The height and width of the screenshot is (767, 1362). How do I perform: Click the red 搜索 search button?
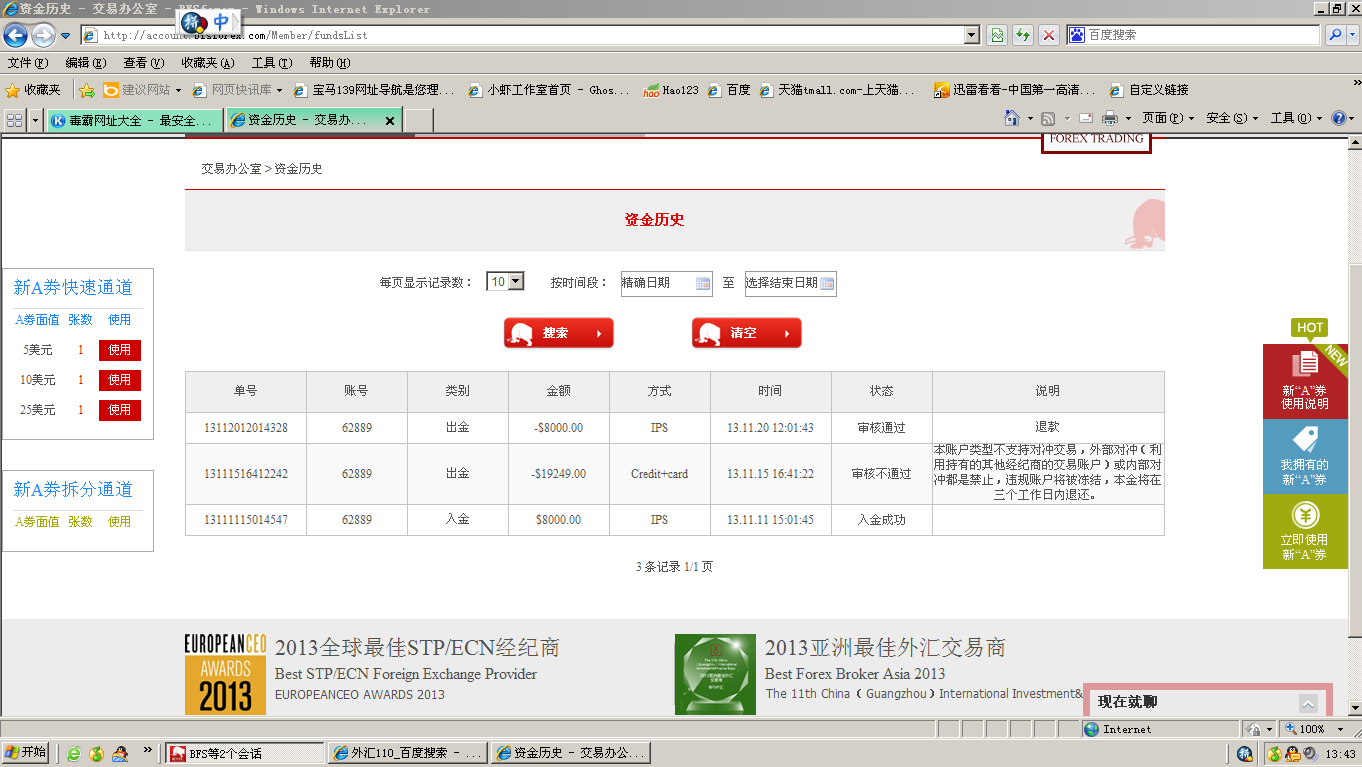click(559, 333)
